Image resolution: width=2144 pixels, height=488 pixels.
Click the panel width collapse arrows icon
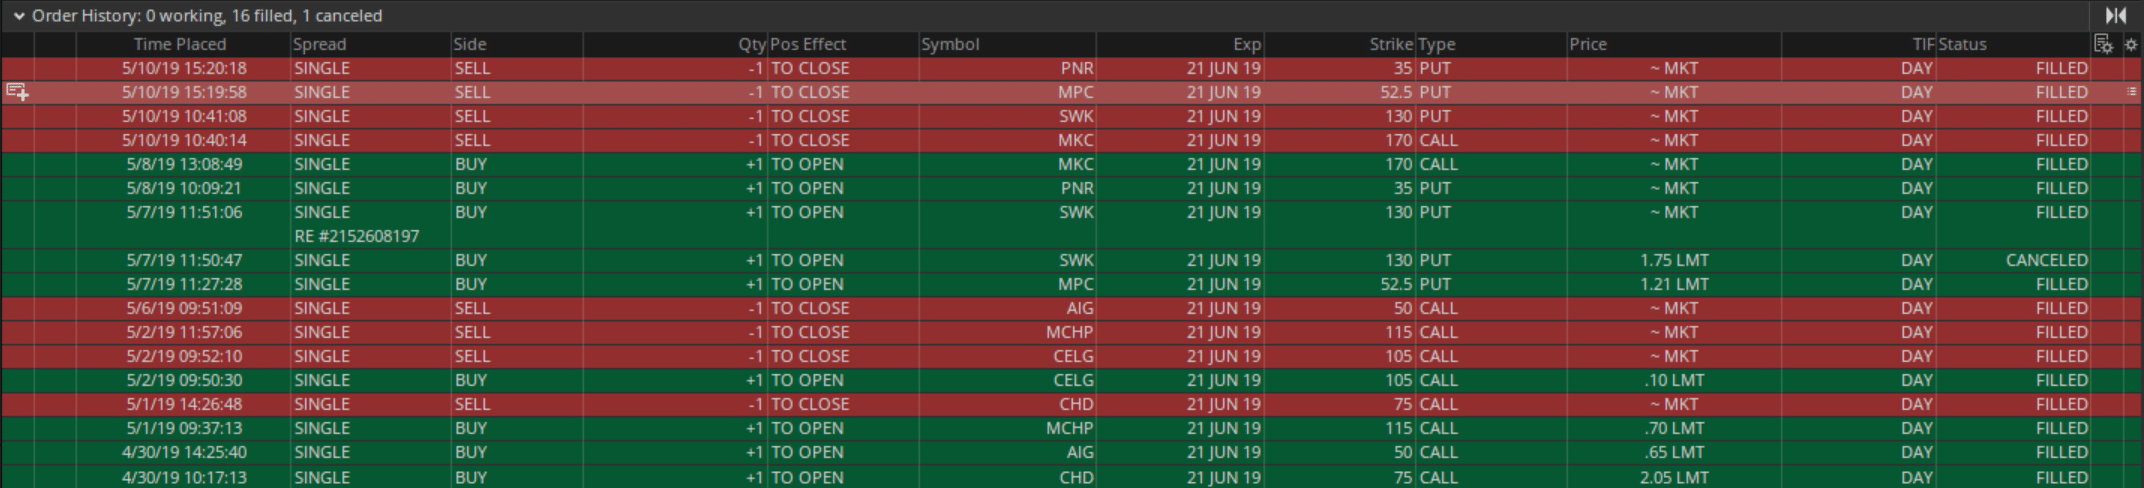(2116, 15)
